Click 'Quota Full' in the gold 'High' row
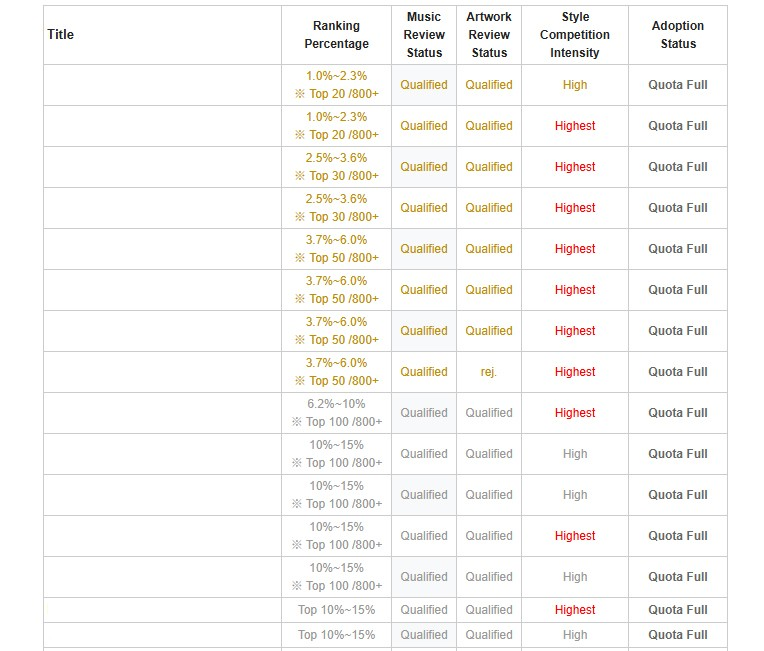The height and width of the screenshot is (651, 764). [x=678, y=85]
